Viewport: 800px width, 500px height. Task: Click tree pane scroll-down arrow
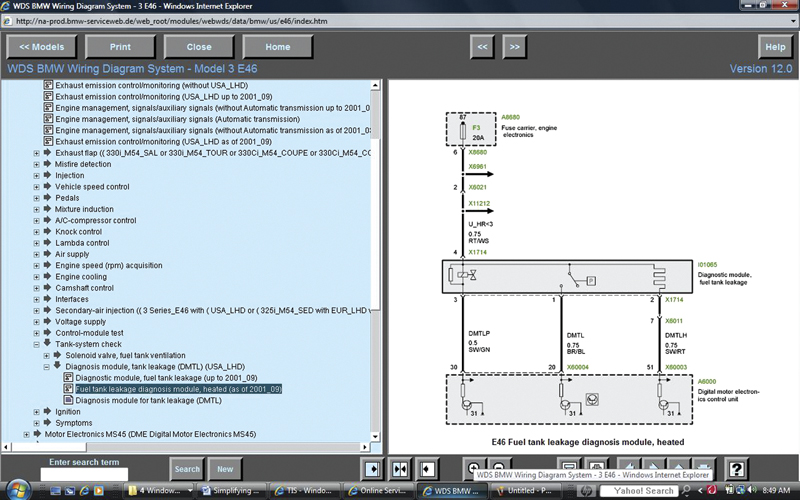[x=376, y=436]
